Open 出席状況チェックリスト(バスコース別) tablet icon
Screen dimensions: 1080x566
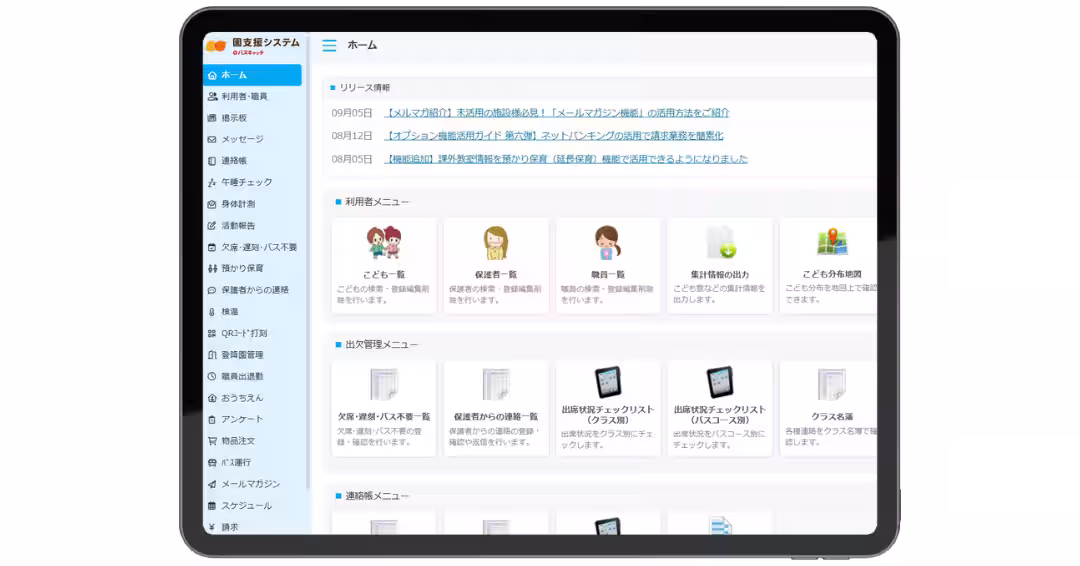click(720, 382)
